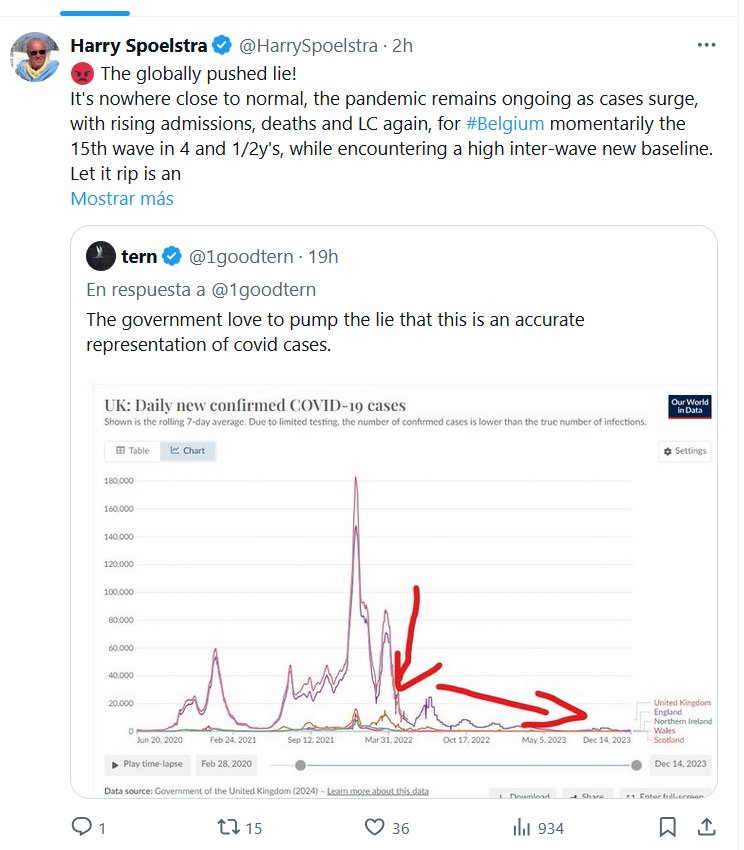Viewport: 744px width, 850px height.
Task: Click the repost retweet icon
Action: [x=228, y=827]
